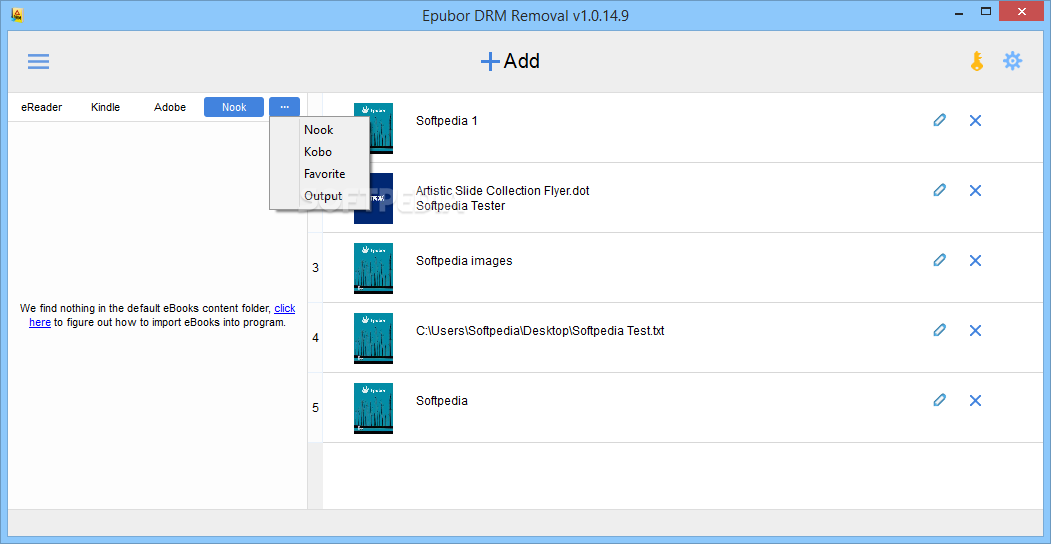Click row number 4 in the list
The image size is (1051, 544).
tap(315, 338)
